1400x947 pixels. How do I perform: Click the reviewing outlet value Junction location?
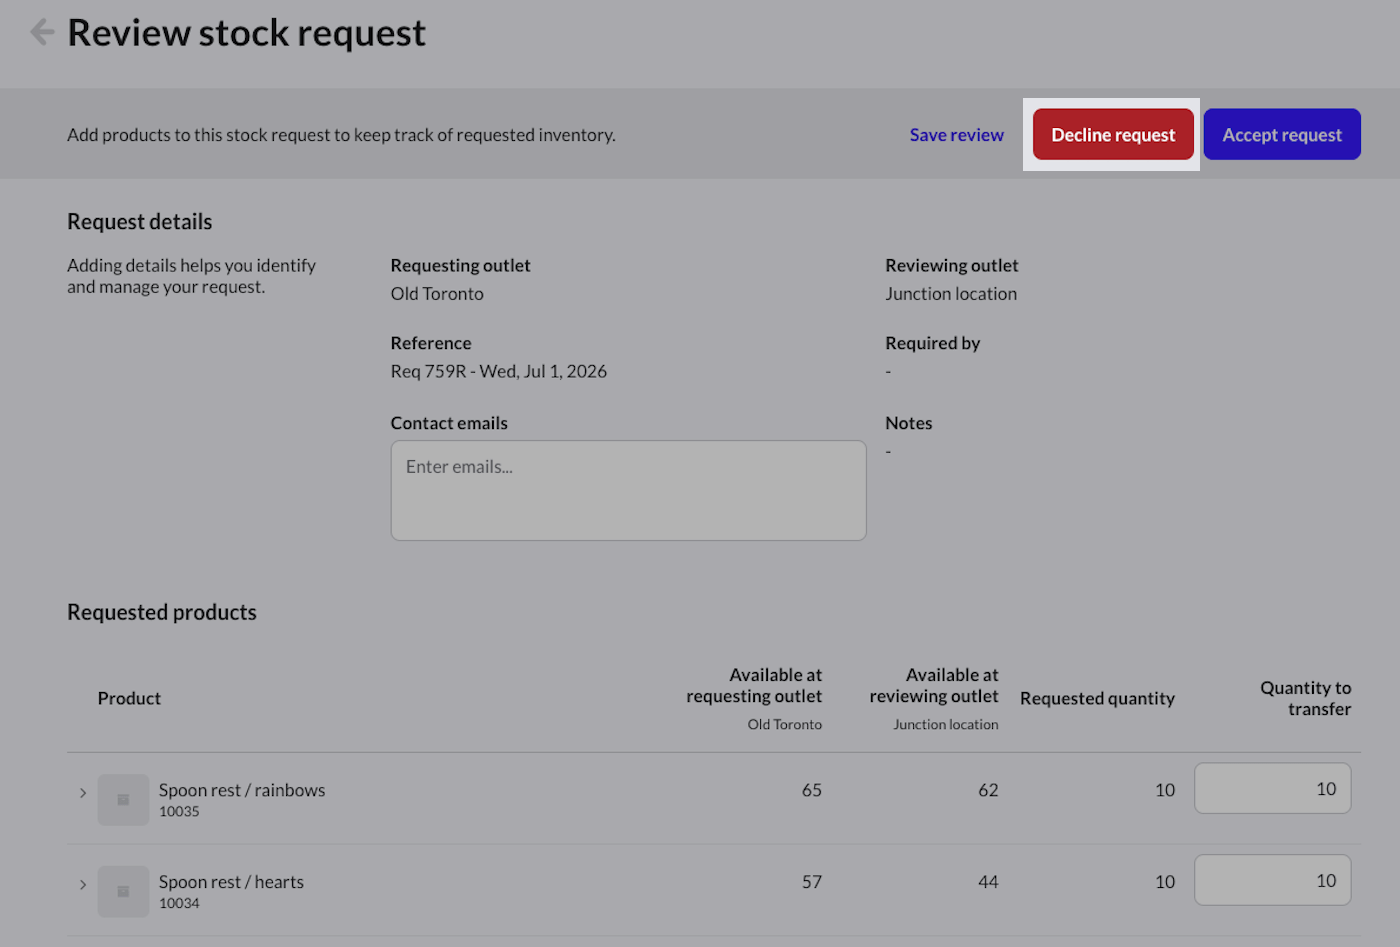[951, 294]
